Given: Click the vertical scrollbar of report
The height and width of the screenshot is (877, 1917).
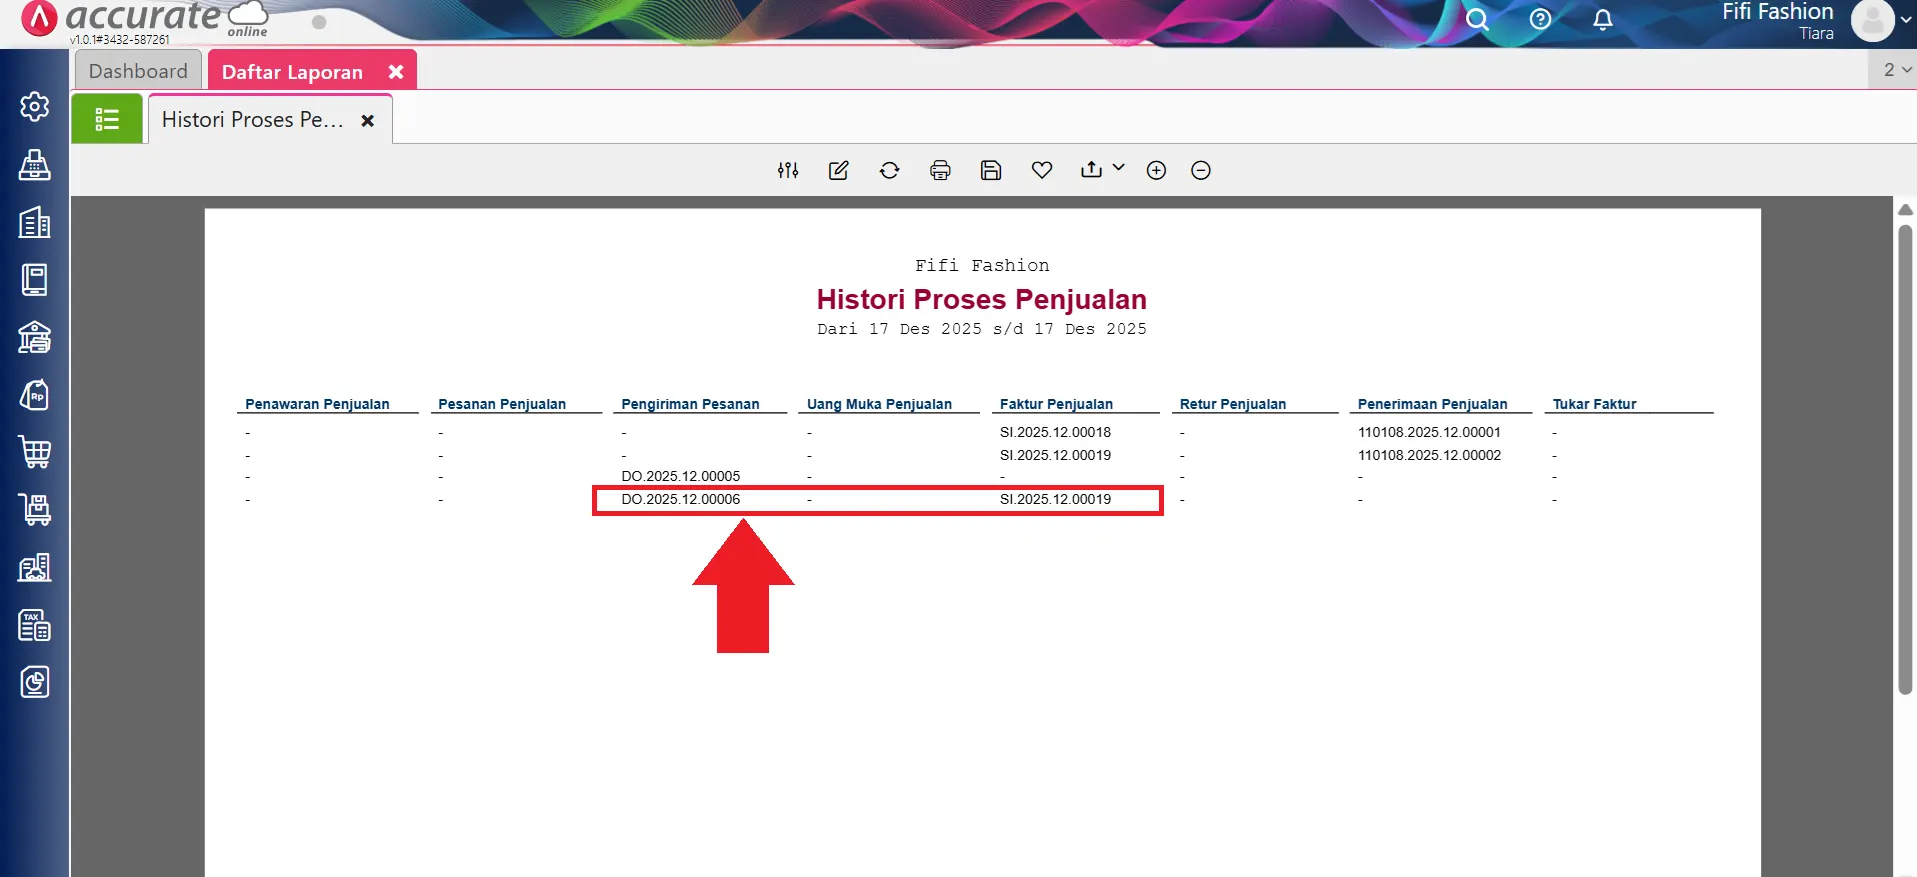Looking at the screenshot, I should [1905, 460].
